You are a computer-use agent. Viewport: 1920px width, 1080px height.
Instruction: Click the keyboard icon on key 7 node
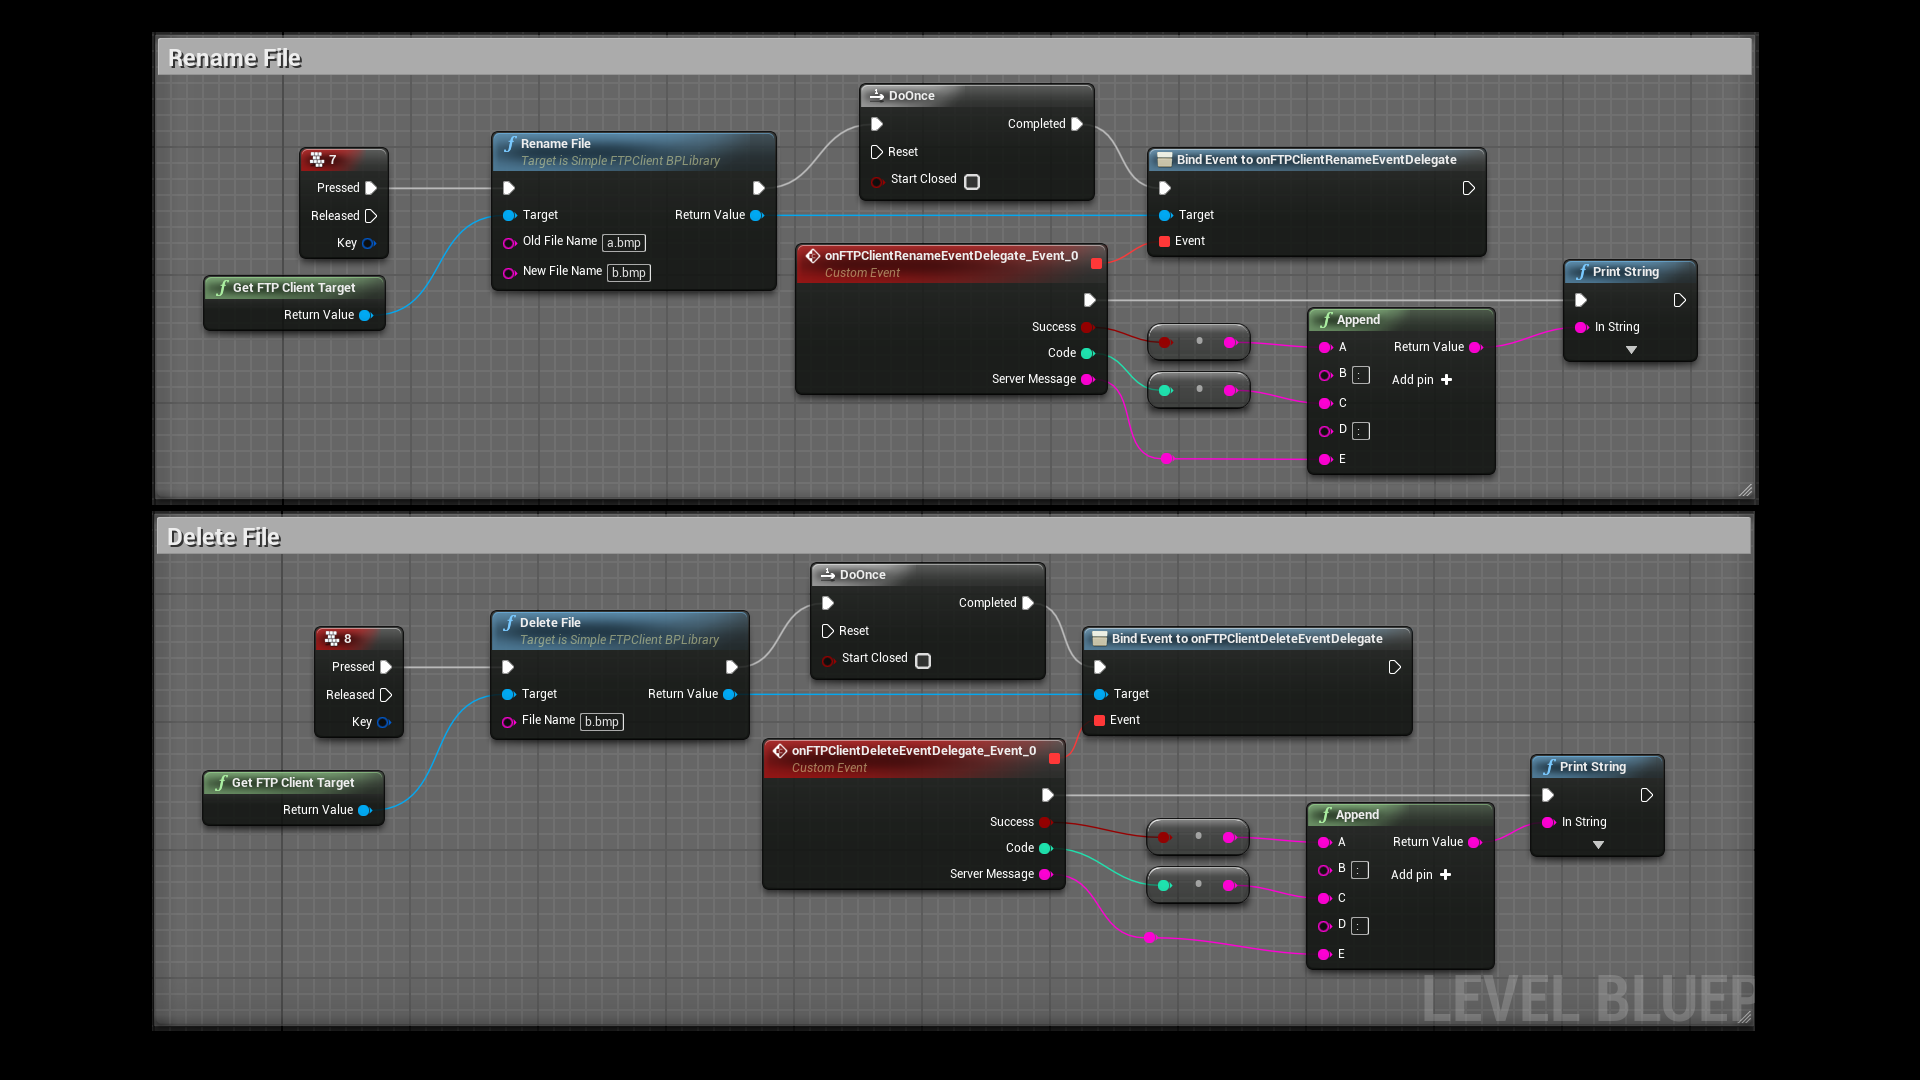pos(316,160)
